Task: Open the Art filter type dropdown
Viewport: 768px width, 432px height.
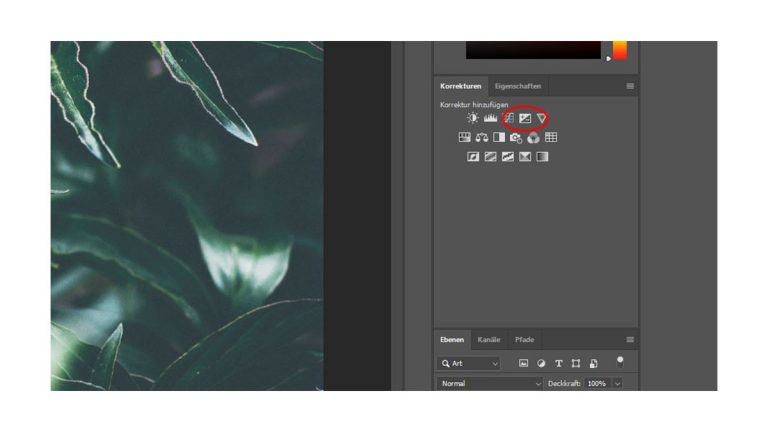Action: click(469, 363)
